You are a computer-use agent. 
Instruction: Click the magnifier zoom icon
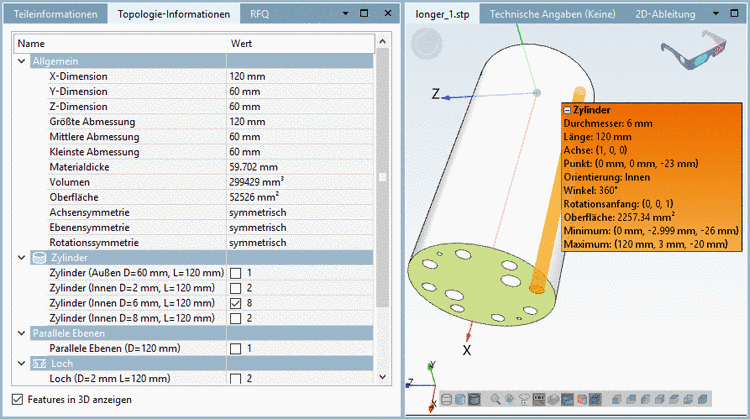pyautogui.click(x=495, y=399)
